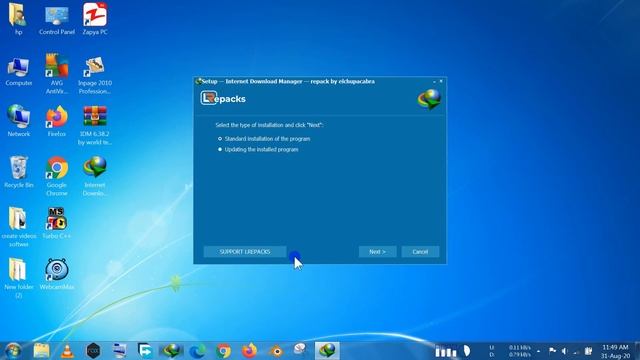640x360 pixels.
Task: Open the Internet Download Manager desktop shortcut
Action: (x=95, y=176)
